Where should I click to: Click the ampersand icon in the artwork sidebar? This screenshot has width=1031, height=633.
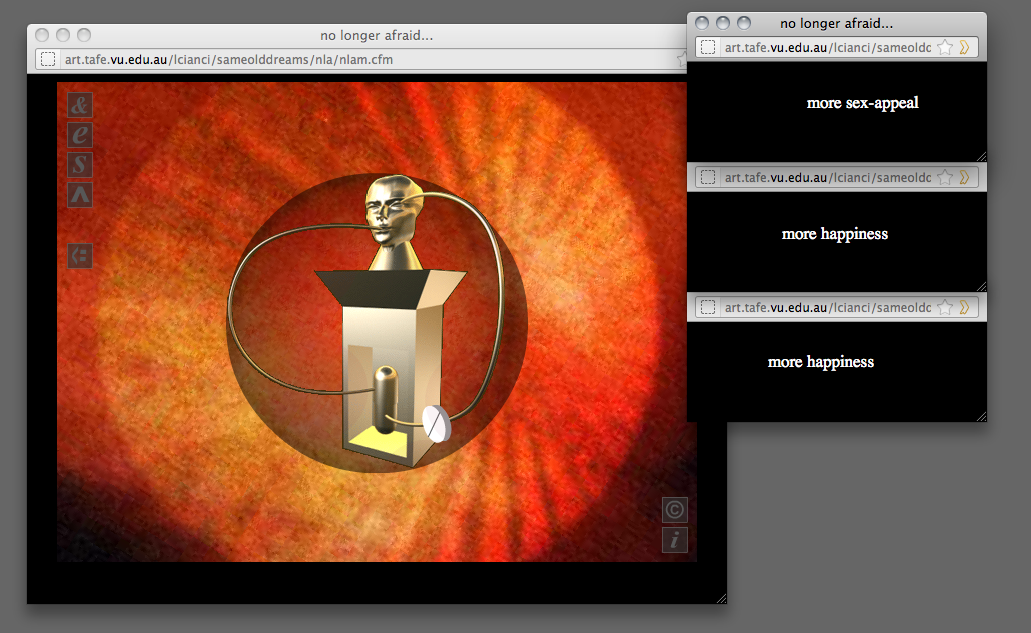pyautogui.click(x=80, y=105)
